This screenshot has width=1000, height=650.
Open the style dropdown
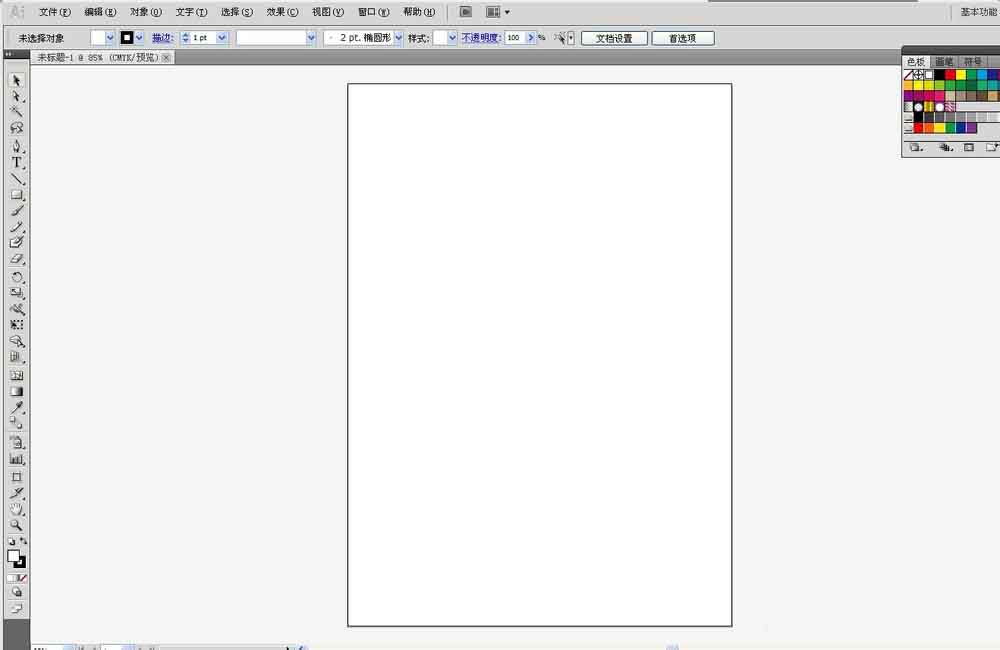click(x=452, y=38)
